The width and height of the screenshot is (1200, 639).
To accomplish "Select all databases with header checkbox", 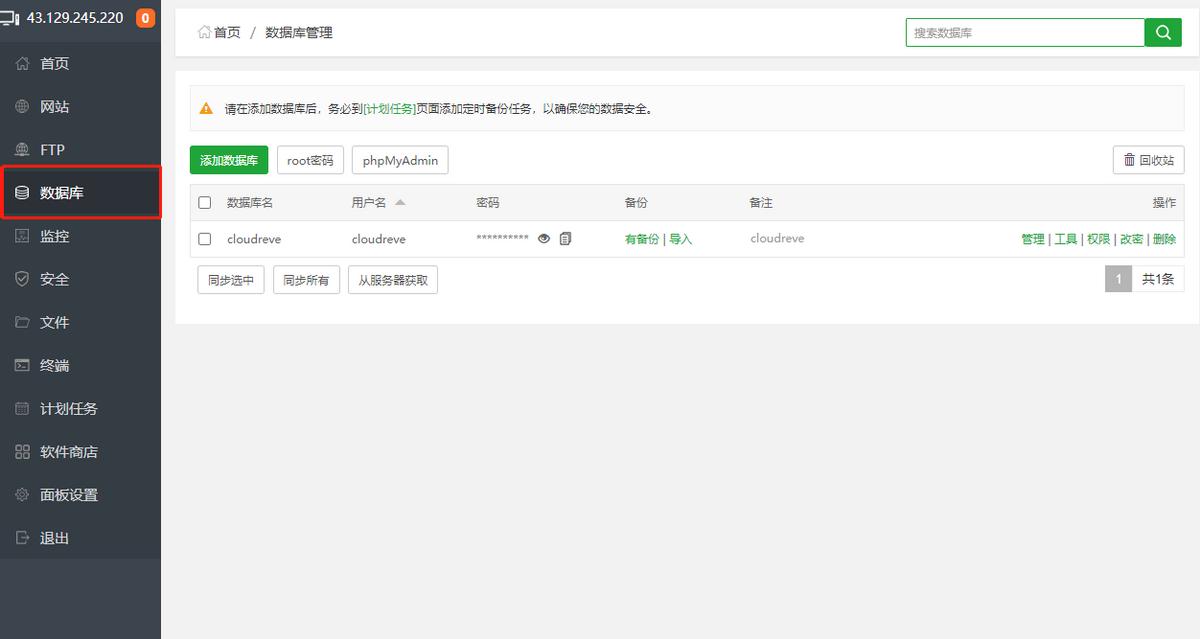I will point(204,201).
